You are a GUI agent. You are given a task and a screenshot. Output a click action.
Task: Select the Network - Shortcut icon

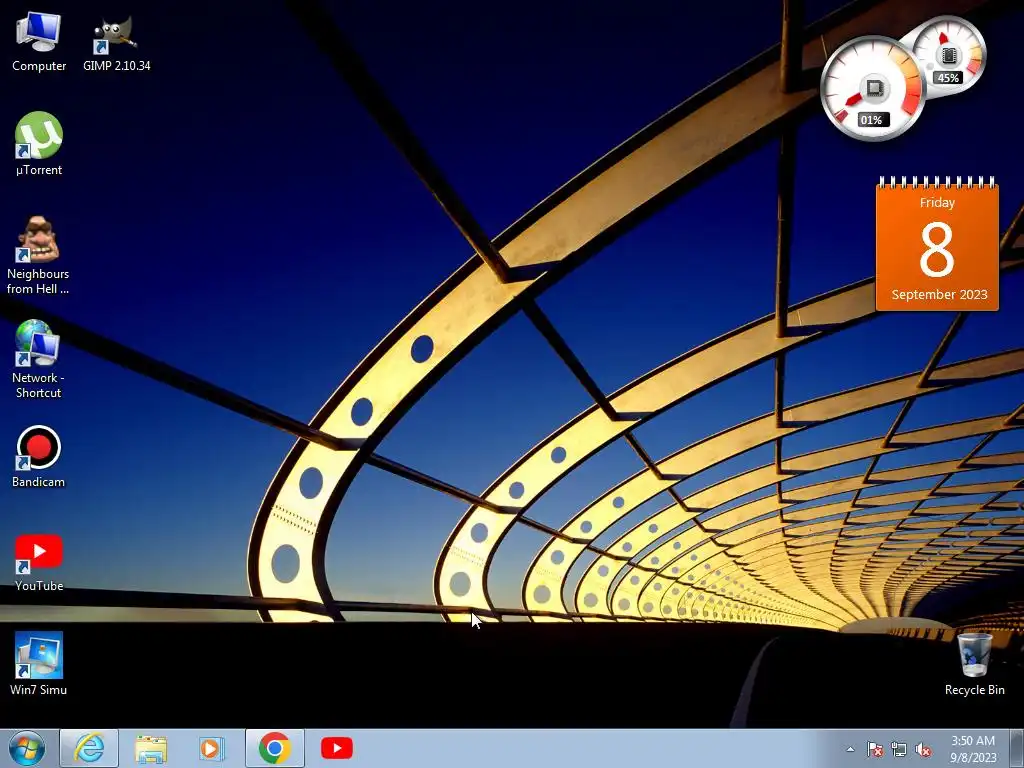38,359
